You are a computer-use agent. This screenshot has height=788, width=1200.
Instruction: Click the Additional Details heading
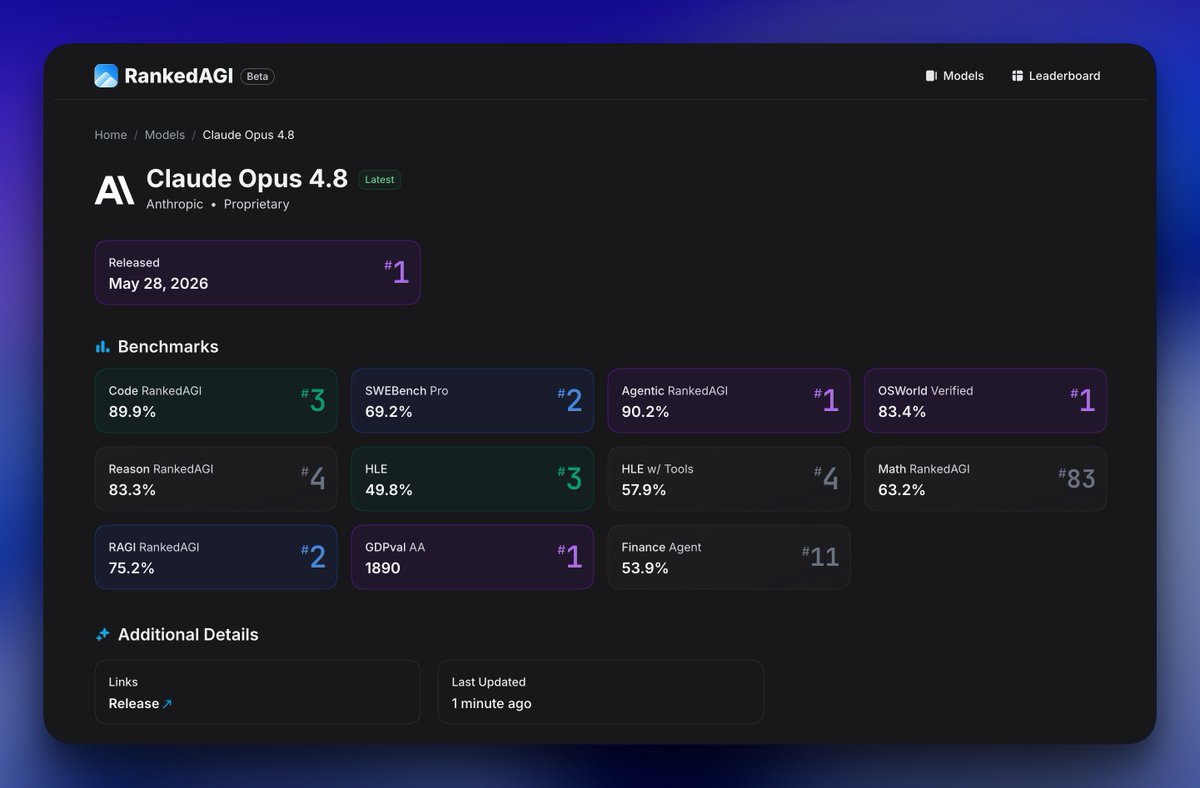(188, 635)
